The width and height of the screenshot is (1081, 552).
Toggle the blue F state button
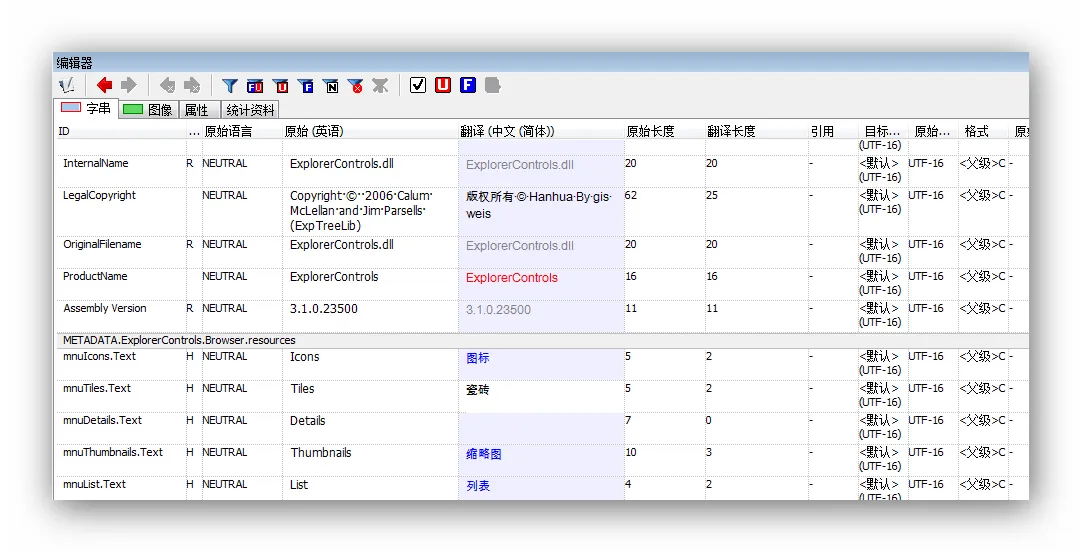coord(468,85)
